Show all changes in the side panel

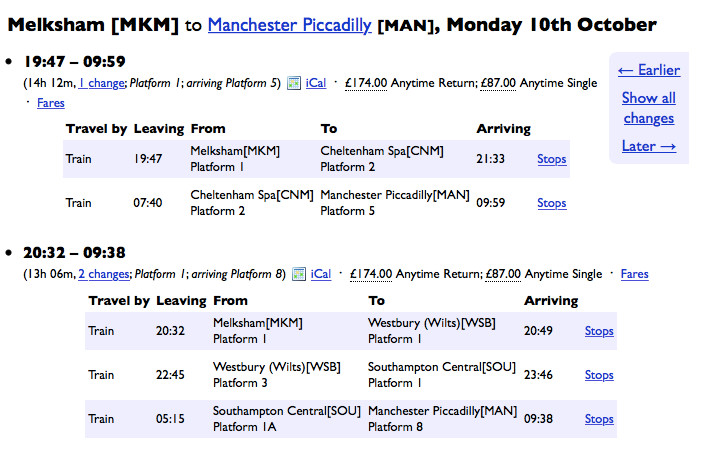coord(648,108)
